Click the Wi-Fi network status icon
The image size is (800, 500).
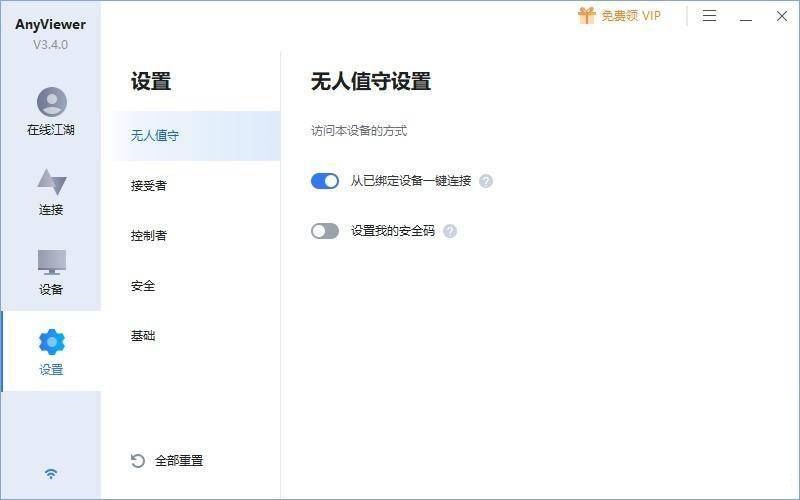[51, 473]
